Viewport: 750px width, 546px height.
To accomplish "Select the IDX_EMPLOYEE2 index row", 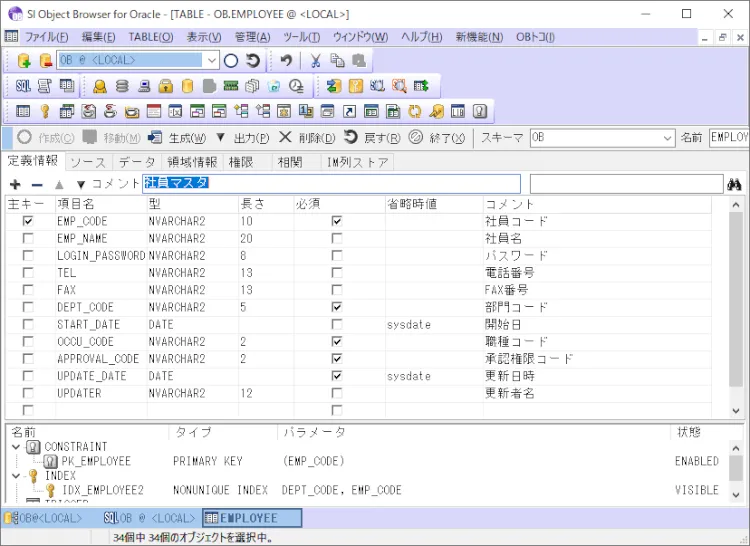I will tap(368, 490).
